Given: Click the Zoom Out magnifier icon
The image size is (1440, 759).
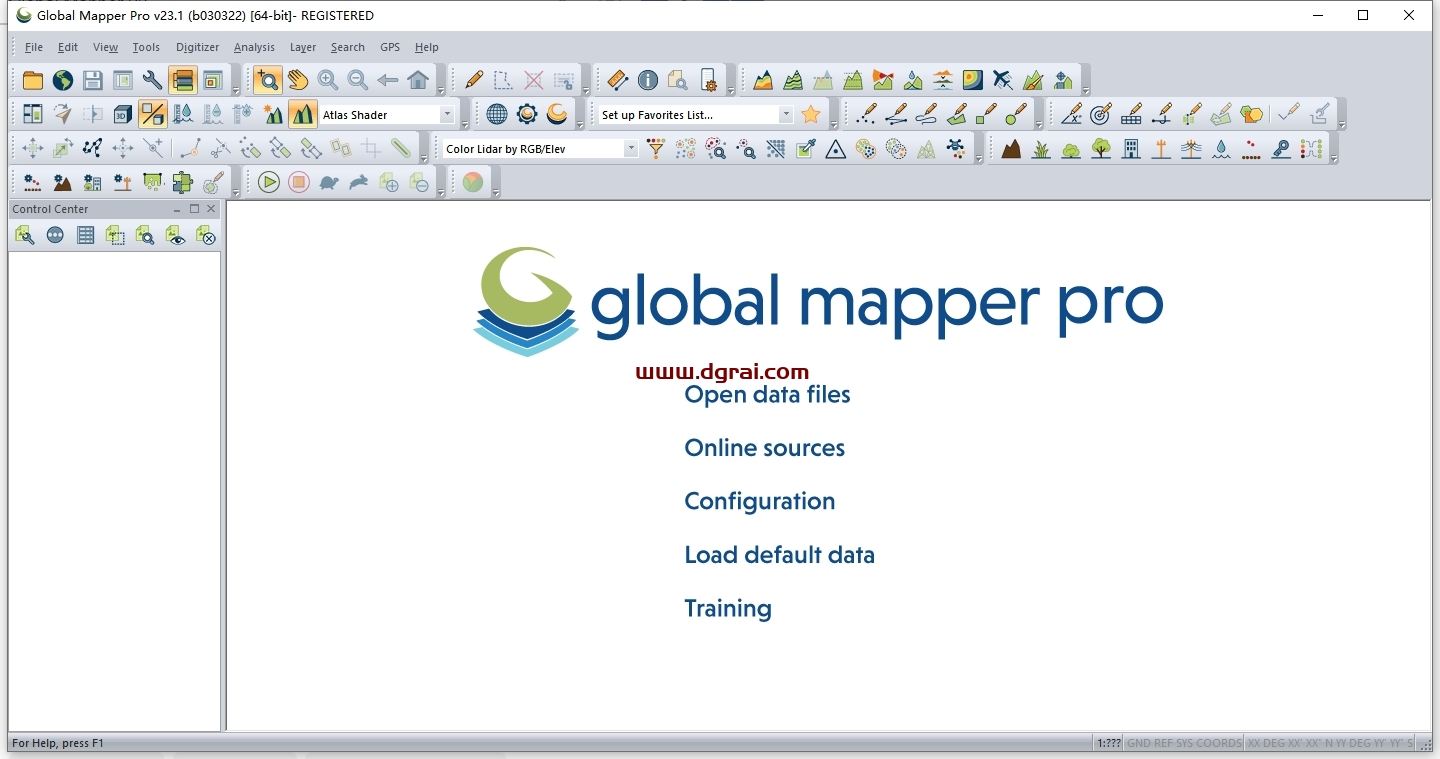Looking at the screenshot, I should click(358, 81).
